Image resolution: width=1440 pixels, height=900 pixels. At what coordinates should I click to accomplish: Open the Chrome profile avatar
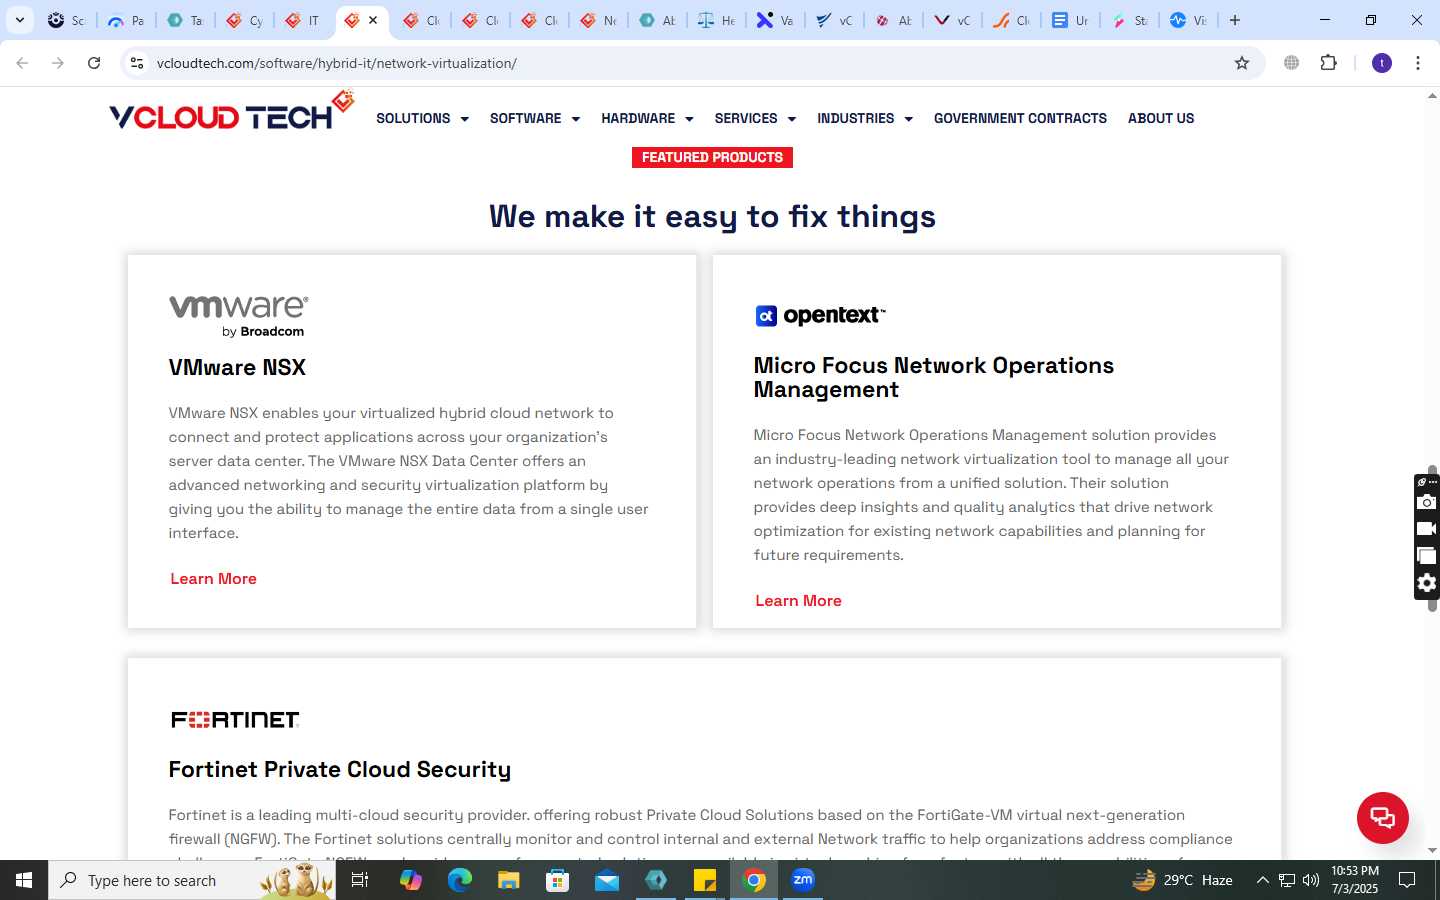click(x=1382, y=63)
